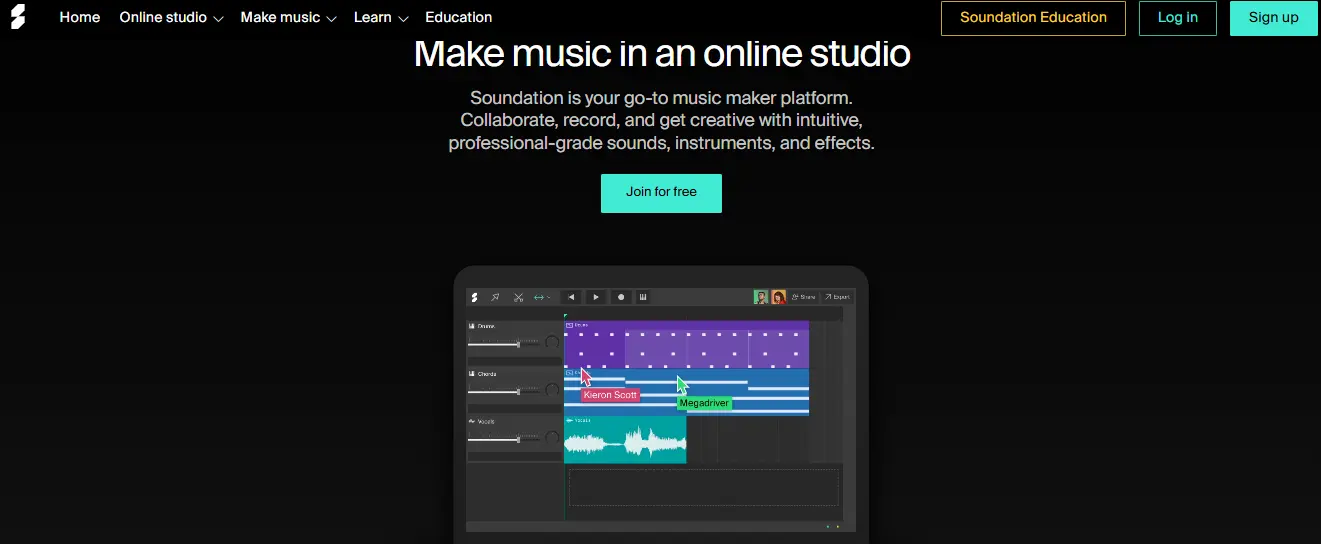Click the red Kieron Scott cursor arrow
1321x544 pixels.
pyautogui.click(x=586, y=377)
